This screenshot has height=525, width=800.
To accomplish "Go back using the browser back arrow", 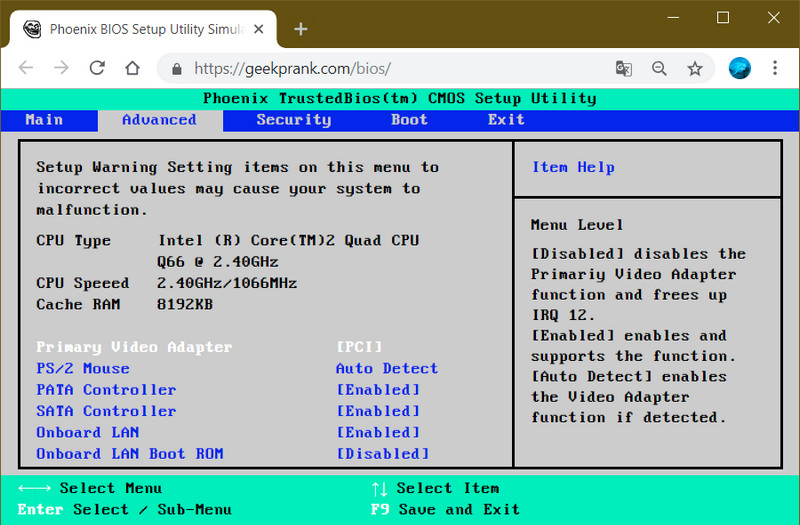I will pos(26,68).
